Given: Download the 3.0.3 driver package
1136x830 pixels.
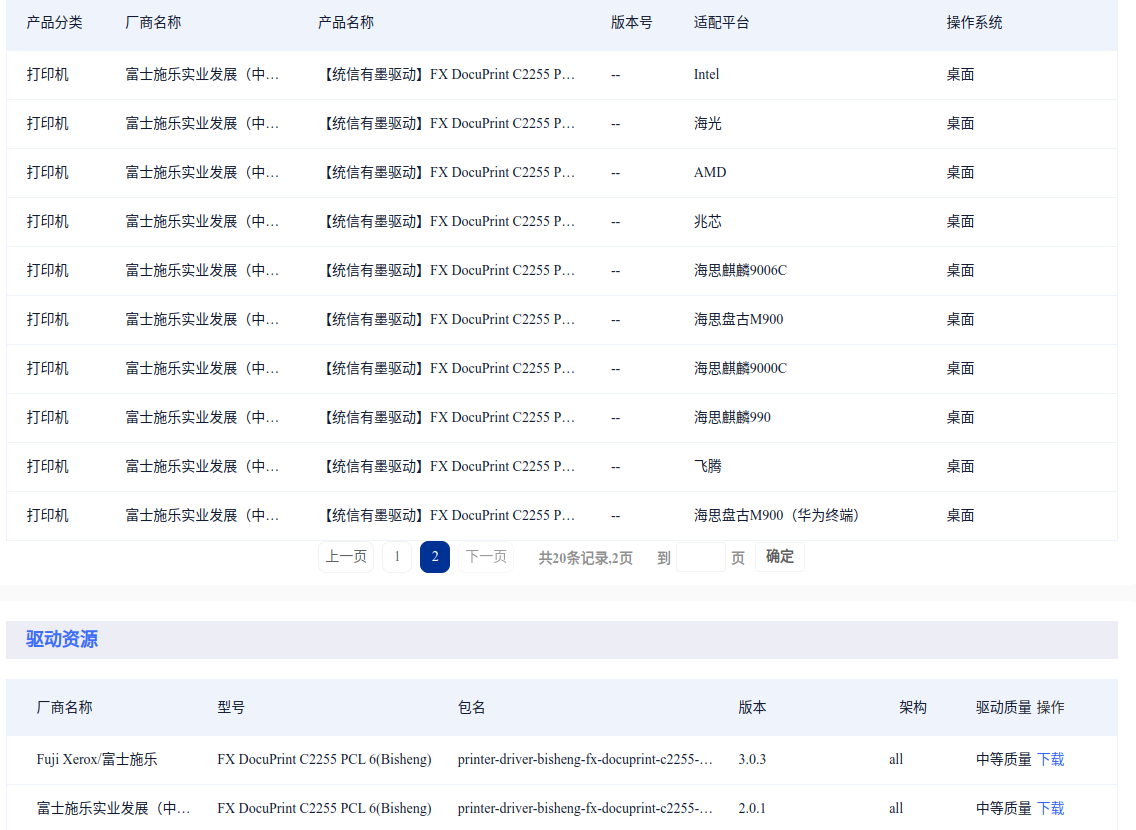Looking at the screenshot, I should point(1051,759).
